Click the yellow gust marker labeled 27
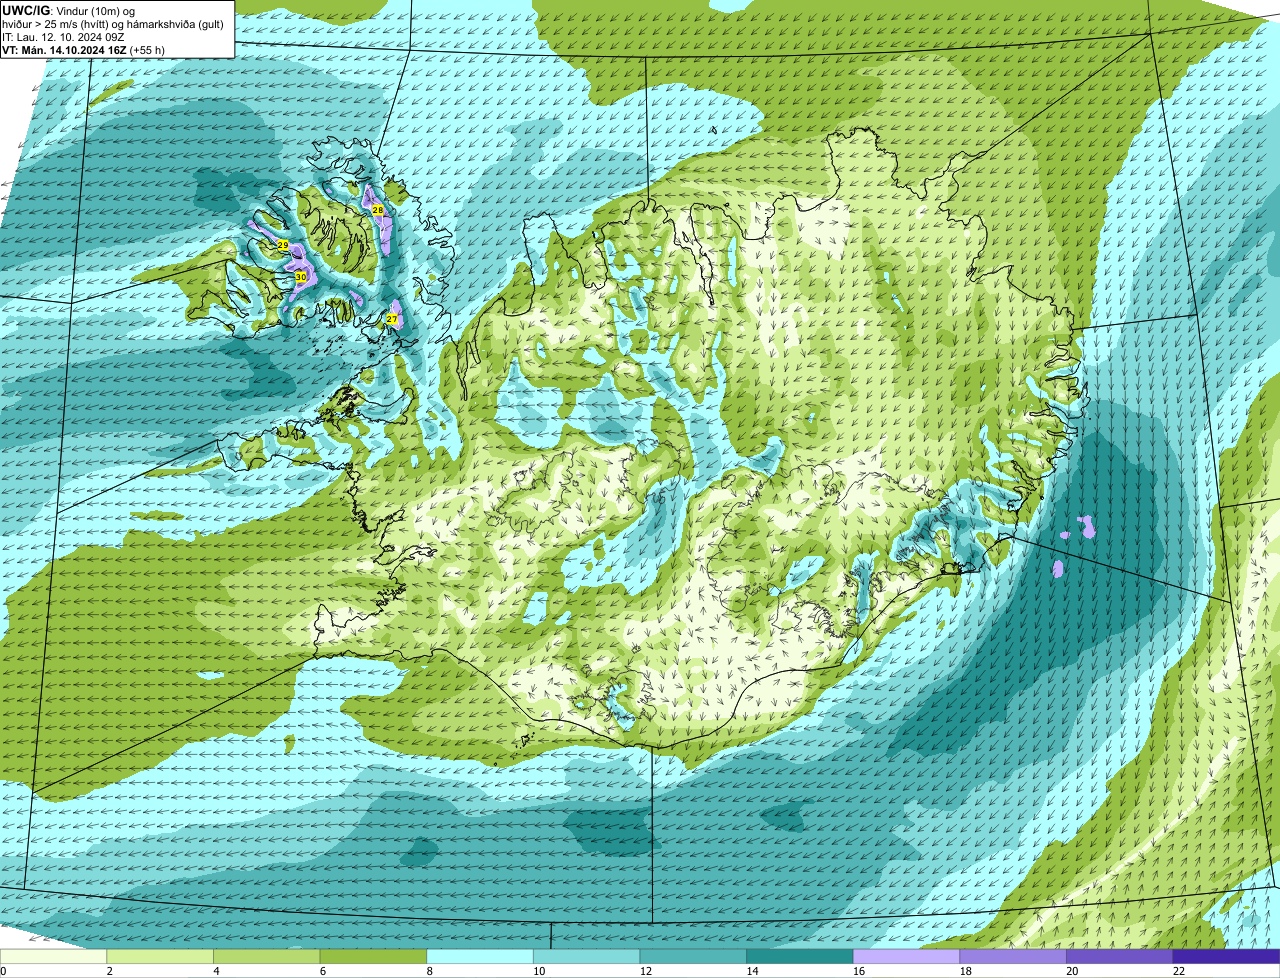 click(392, 319)
